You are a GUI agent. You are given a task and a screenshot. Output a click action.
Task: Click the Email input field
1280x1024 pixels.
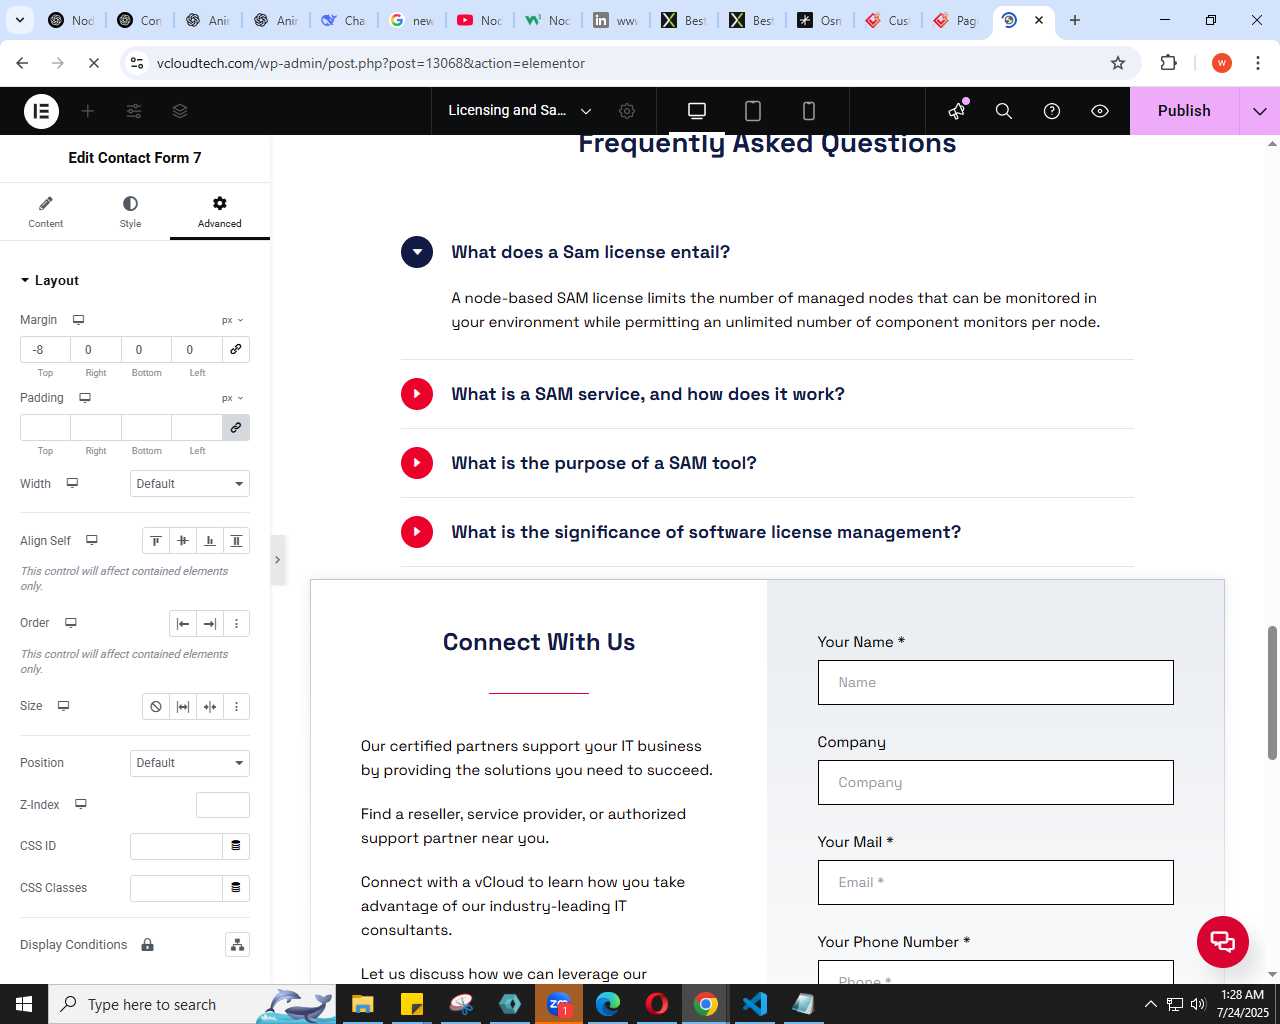pyautogui.click(x=995, y=882)
